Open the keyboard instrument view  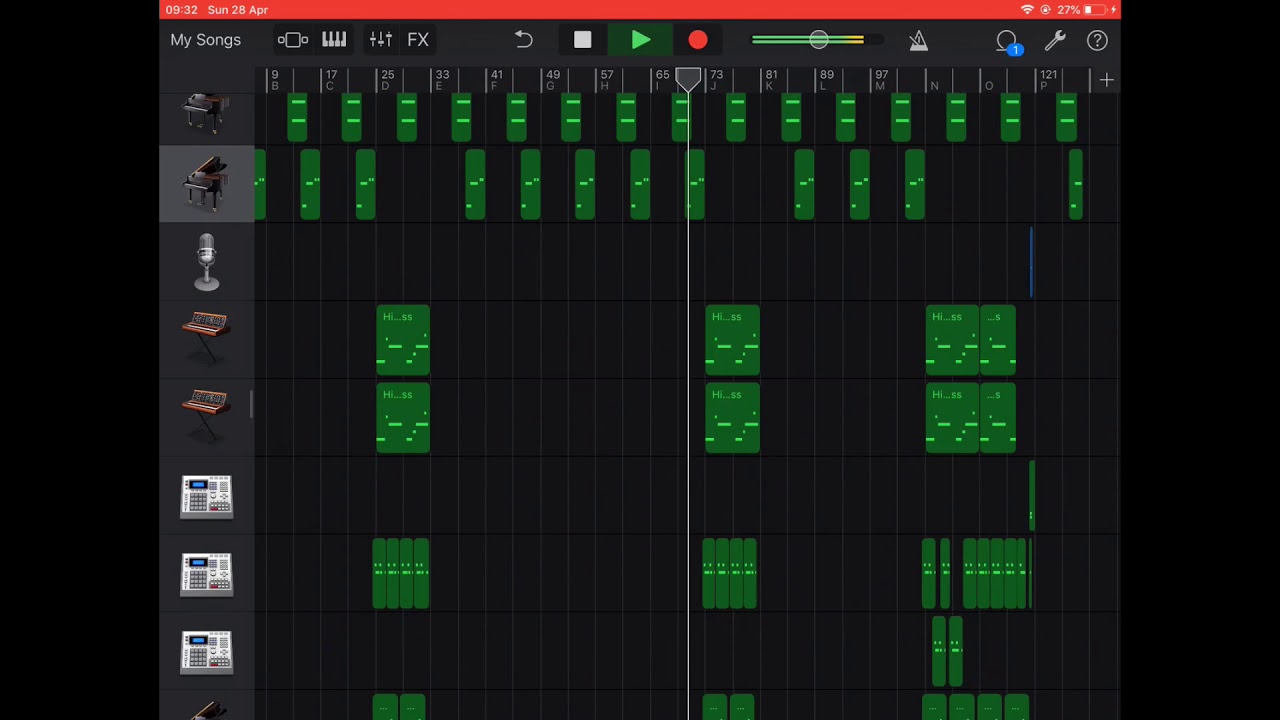pyautogui.click(x=334, y=40)
